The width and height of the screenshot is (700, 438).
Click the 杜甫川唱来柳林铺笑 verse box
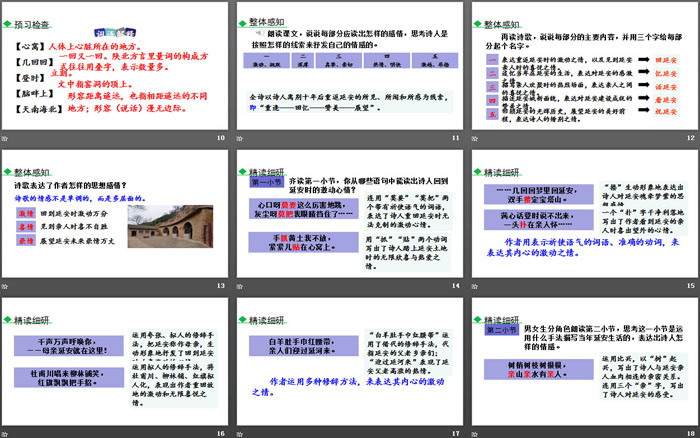pyautogui.click(x=68, y=378)
